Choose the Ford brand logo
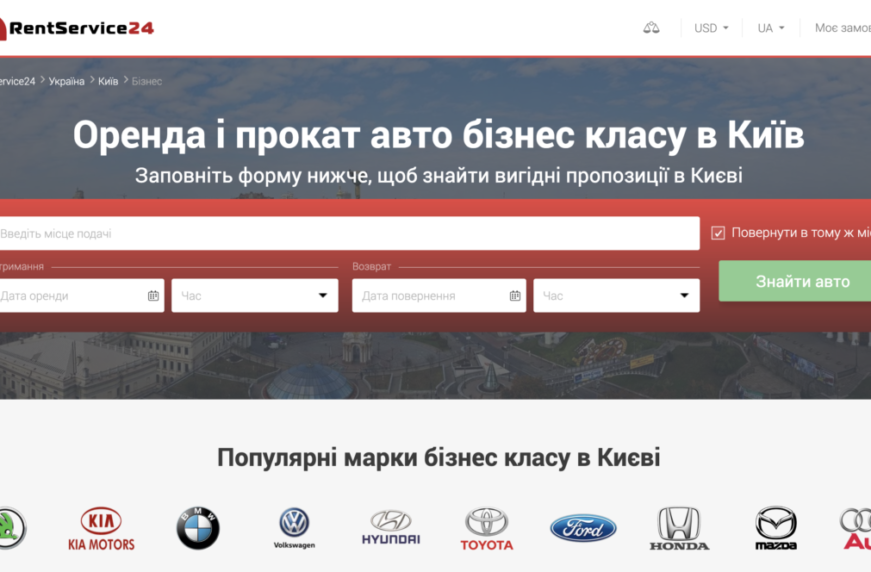 tap(583, 528)
